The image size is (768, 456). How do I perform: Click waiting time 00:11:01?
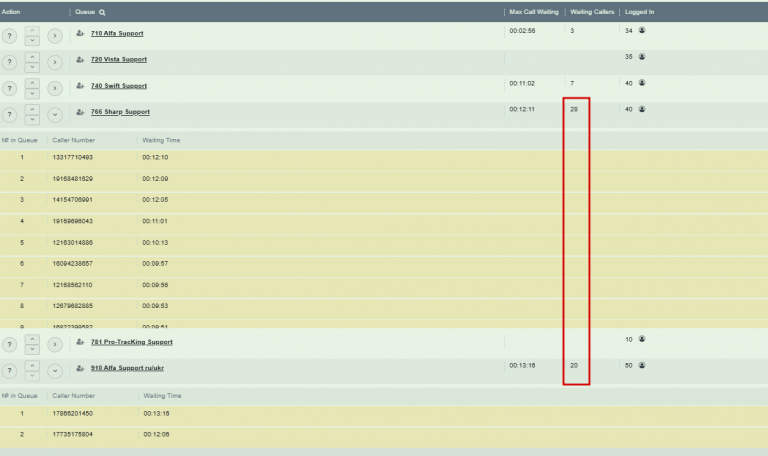pos(155,221)
